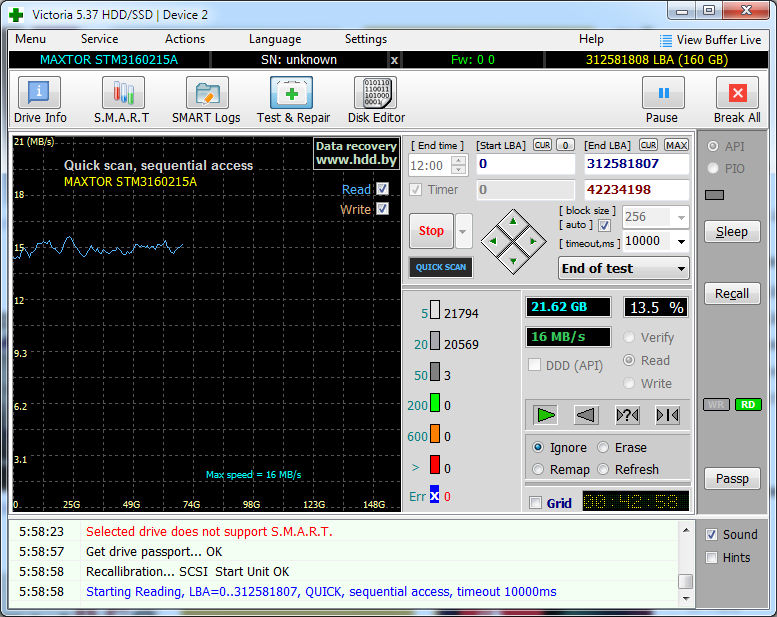The height and width of the screenshot is (617, 777).
Task: Click the green 200 ms block swatch
Action: pos(435,402)
